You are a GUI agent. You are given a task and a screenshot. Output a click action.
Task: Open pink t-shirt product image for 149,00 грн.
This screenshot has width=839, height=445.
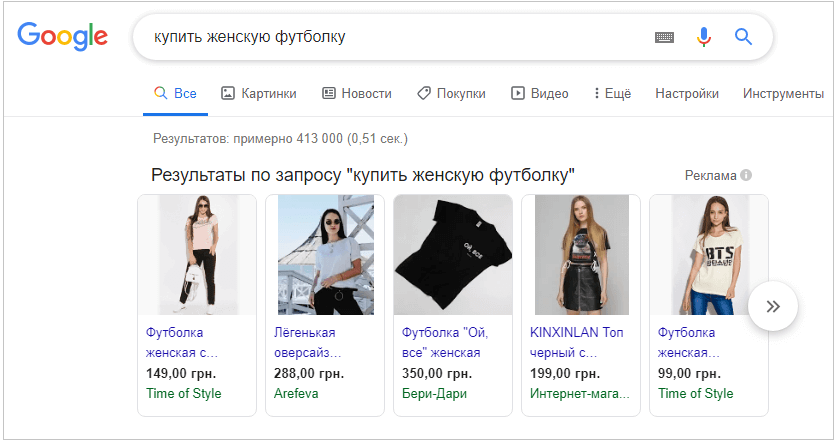point(197,255)
